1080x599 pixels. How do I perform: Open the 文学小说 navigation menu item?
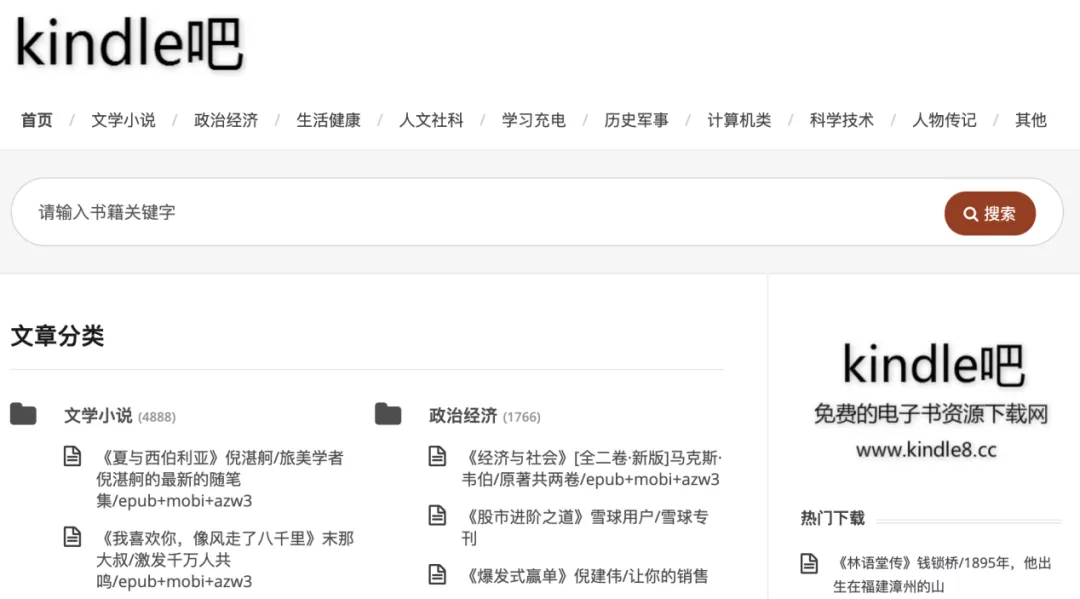pyautogui.click(x=123, y=120)
